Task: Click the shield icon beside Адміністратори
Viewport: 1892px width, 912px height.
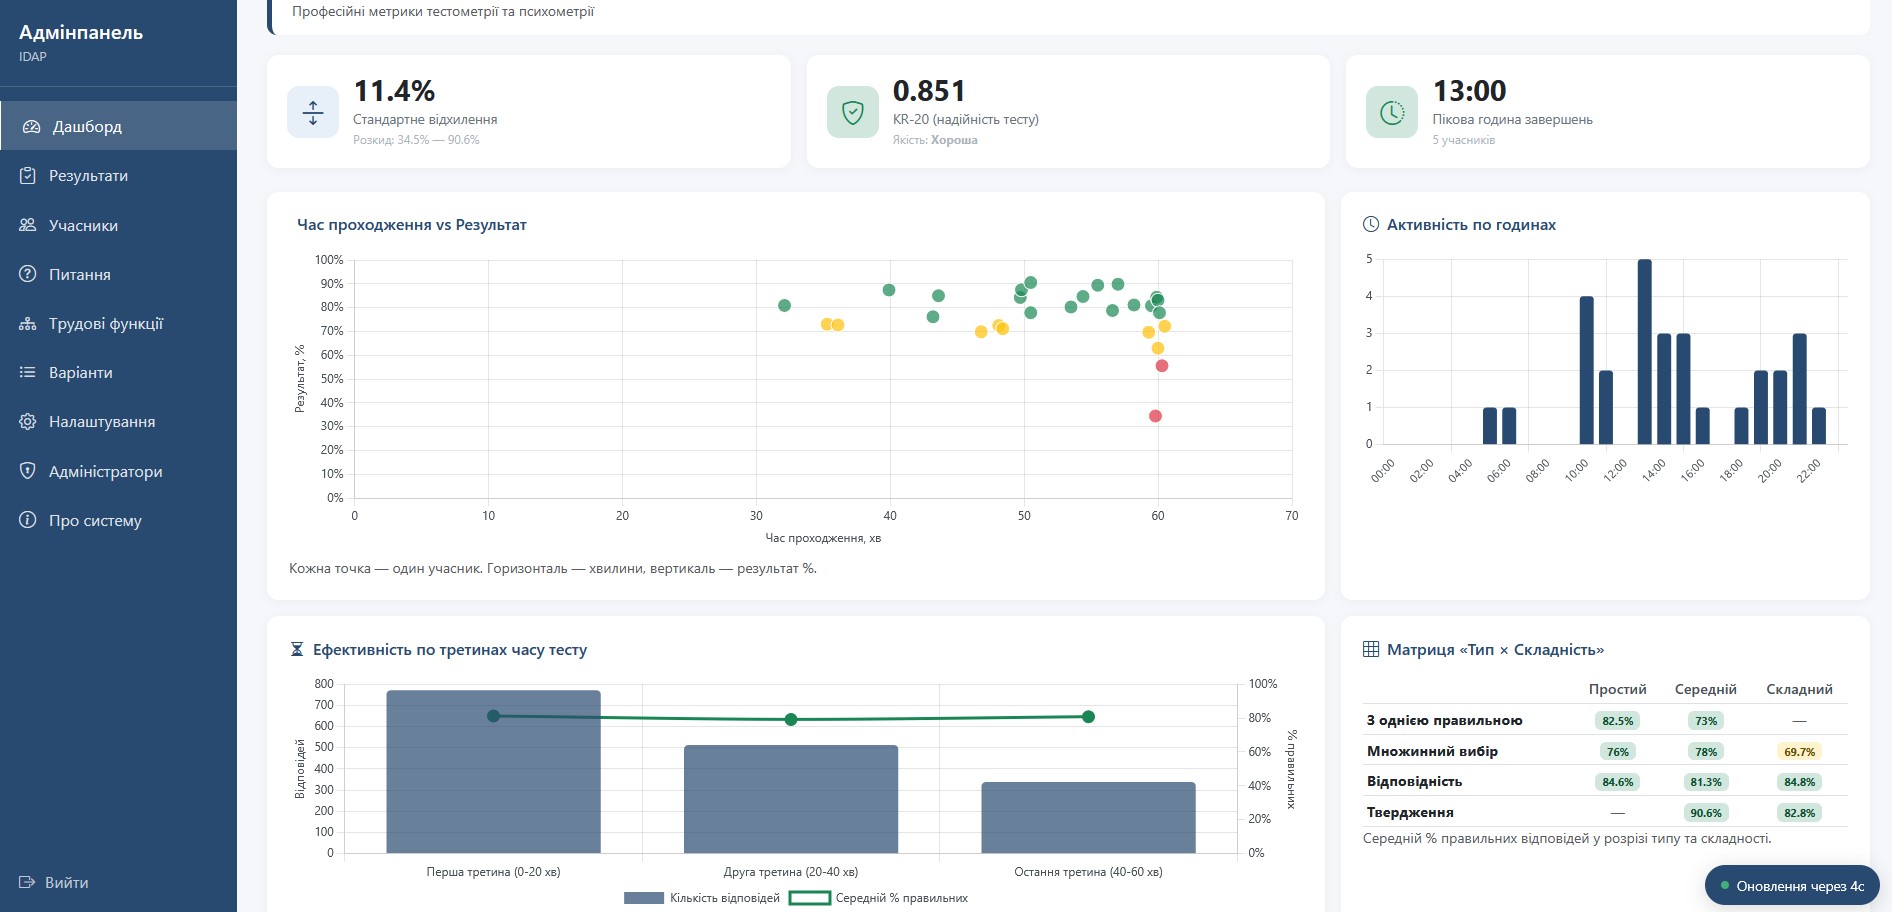Action: [28, 471]
